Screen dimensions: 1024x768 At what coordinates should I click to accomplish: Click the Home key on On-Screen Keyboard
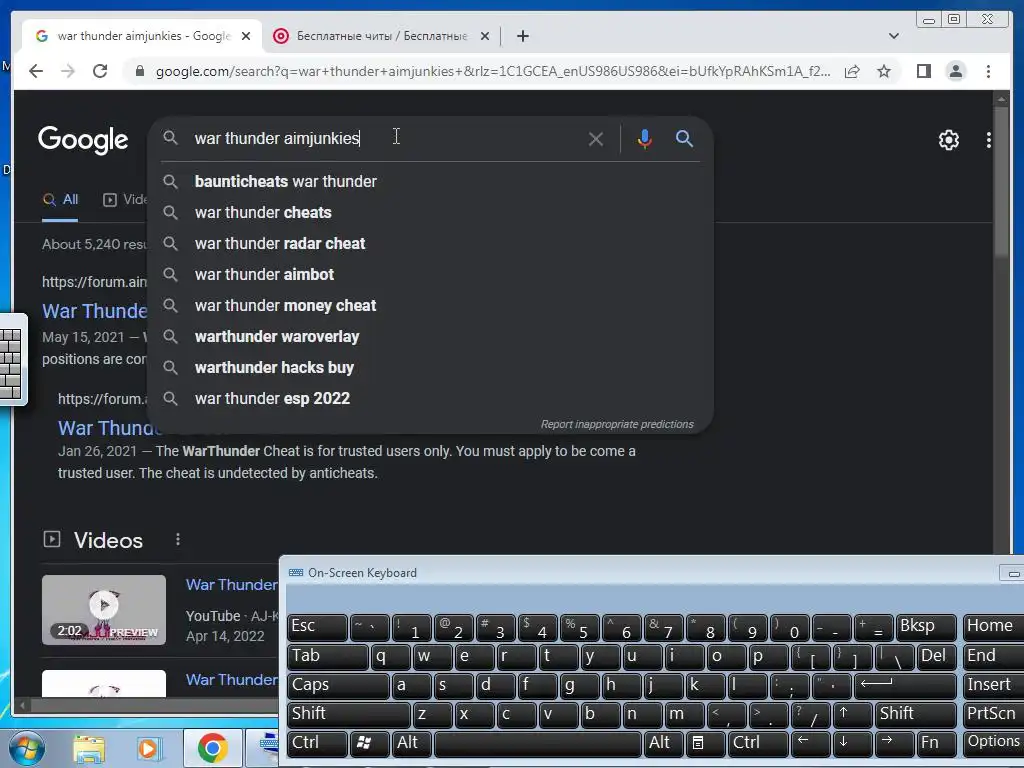[x=993, y=626]
